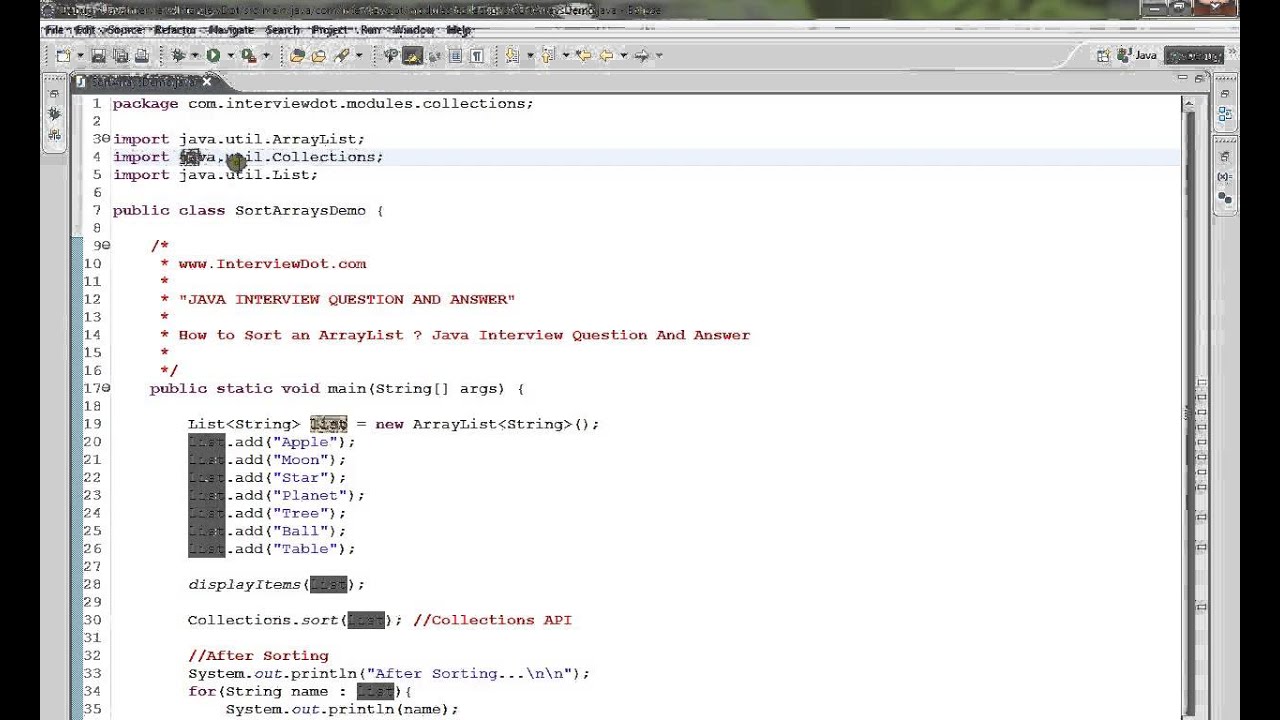
Task: Open the Debug configurations dropdown arrow
Action: 194,56
